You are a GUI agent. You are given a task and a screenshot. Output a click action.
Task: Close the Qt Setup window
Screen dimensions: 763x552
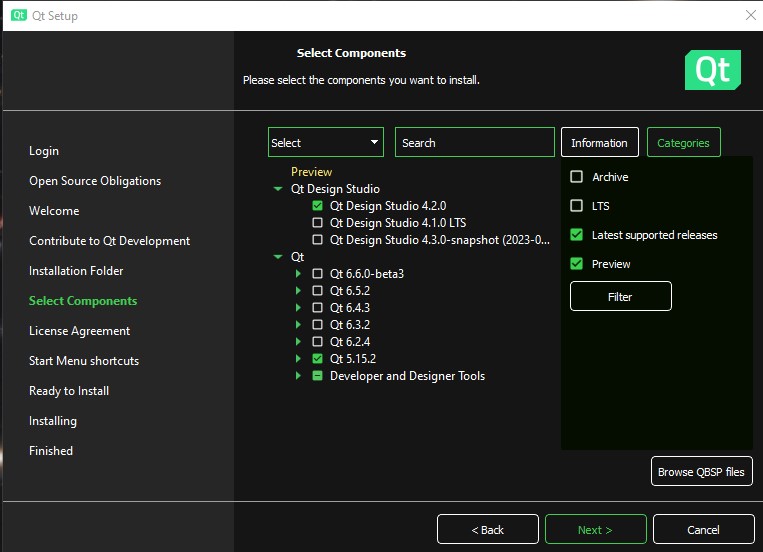751,15
